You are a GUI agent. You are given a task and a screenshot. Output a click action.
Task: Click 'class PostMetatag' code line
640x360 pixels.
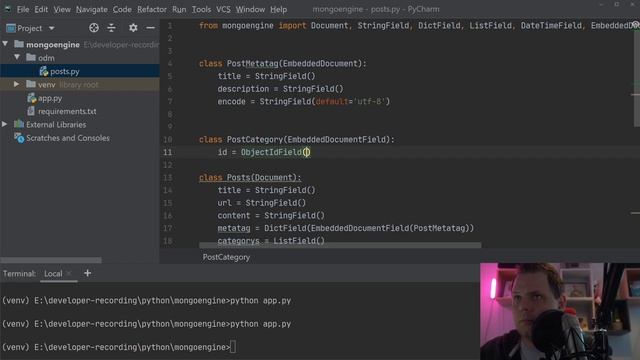(282, 63)
